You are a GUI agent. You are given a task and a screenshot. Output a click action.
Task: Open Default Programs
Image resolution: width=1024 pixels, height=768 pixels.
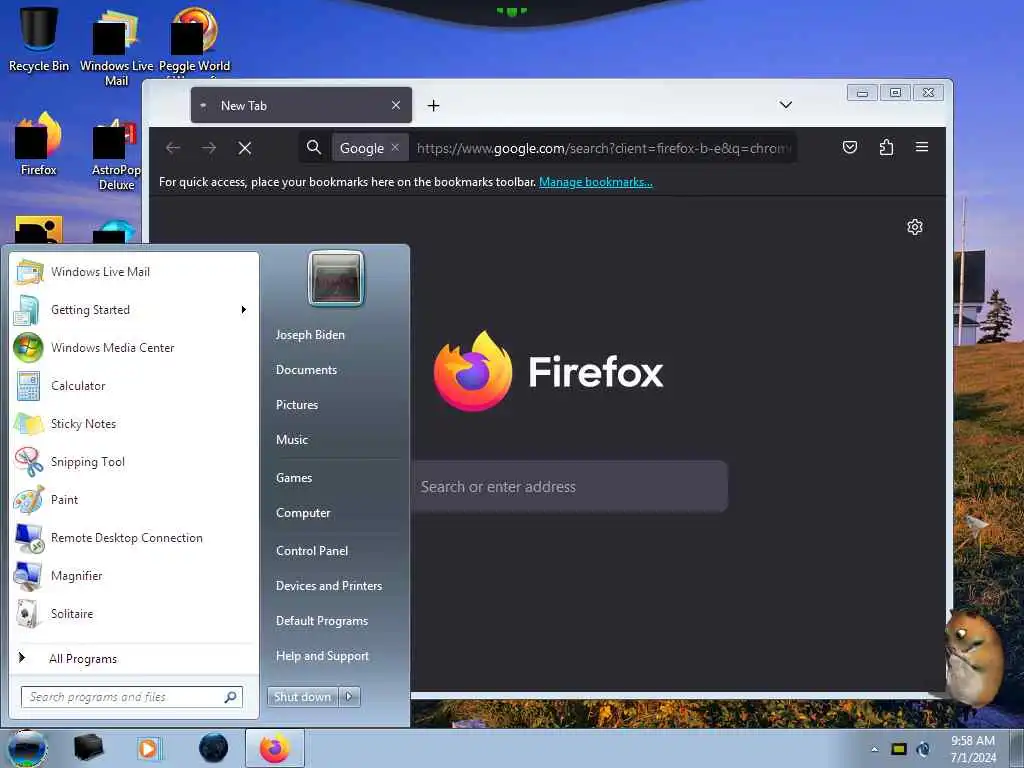click(322, 621)
